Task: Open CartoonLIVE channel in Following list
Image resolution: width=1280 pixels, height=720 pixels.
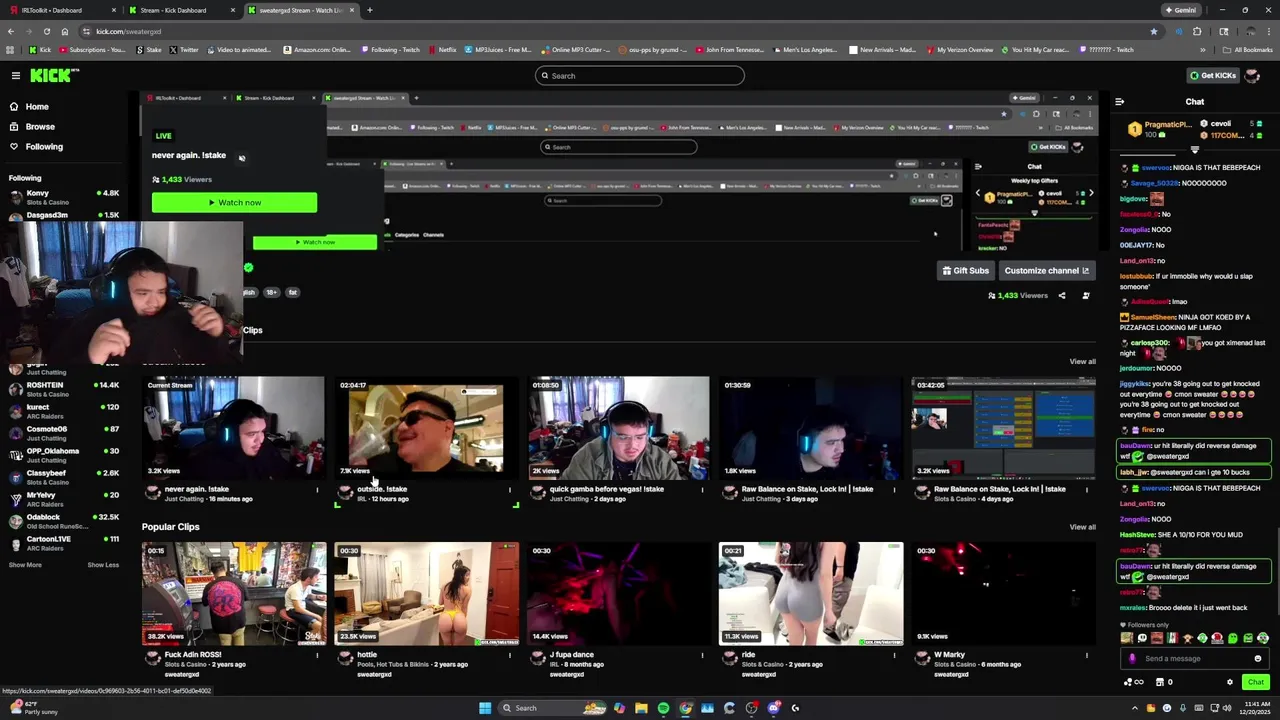Action: (x=62, y=543)
